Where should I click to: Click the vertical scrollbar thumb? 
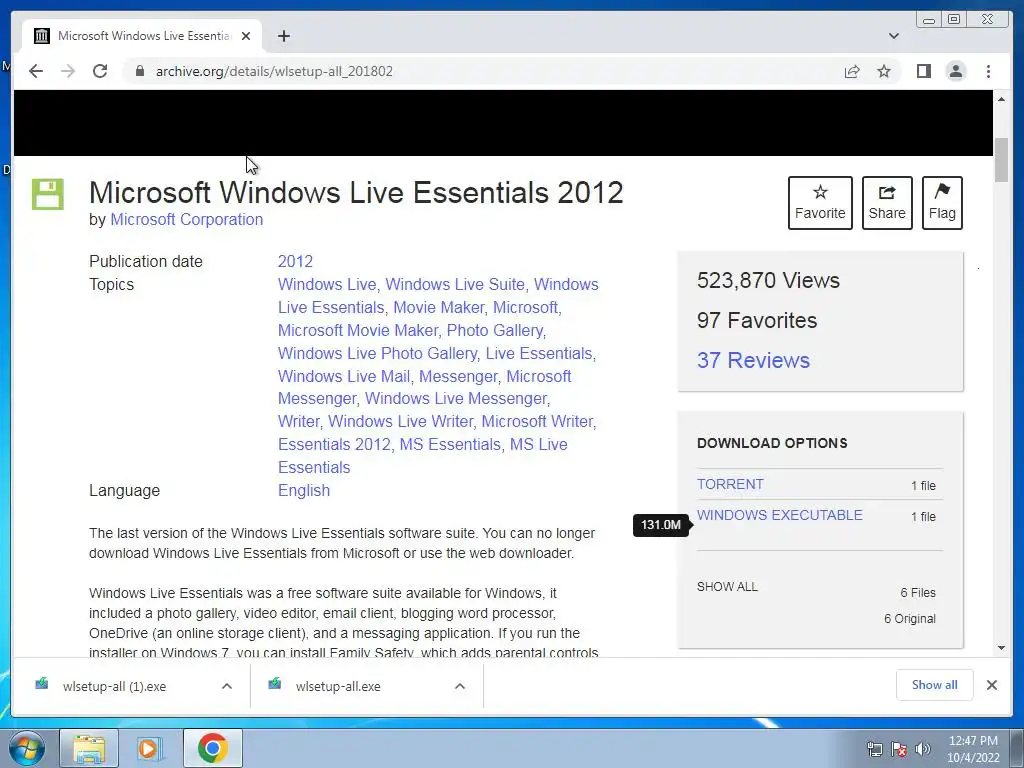pos(1001,161)
